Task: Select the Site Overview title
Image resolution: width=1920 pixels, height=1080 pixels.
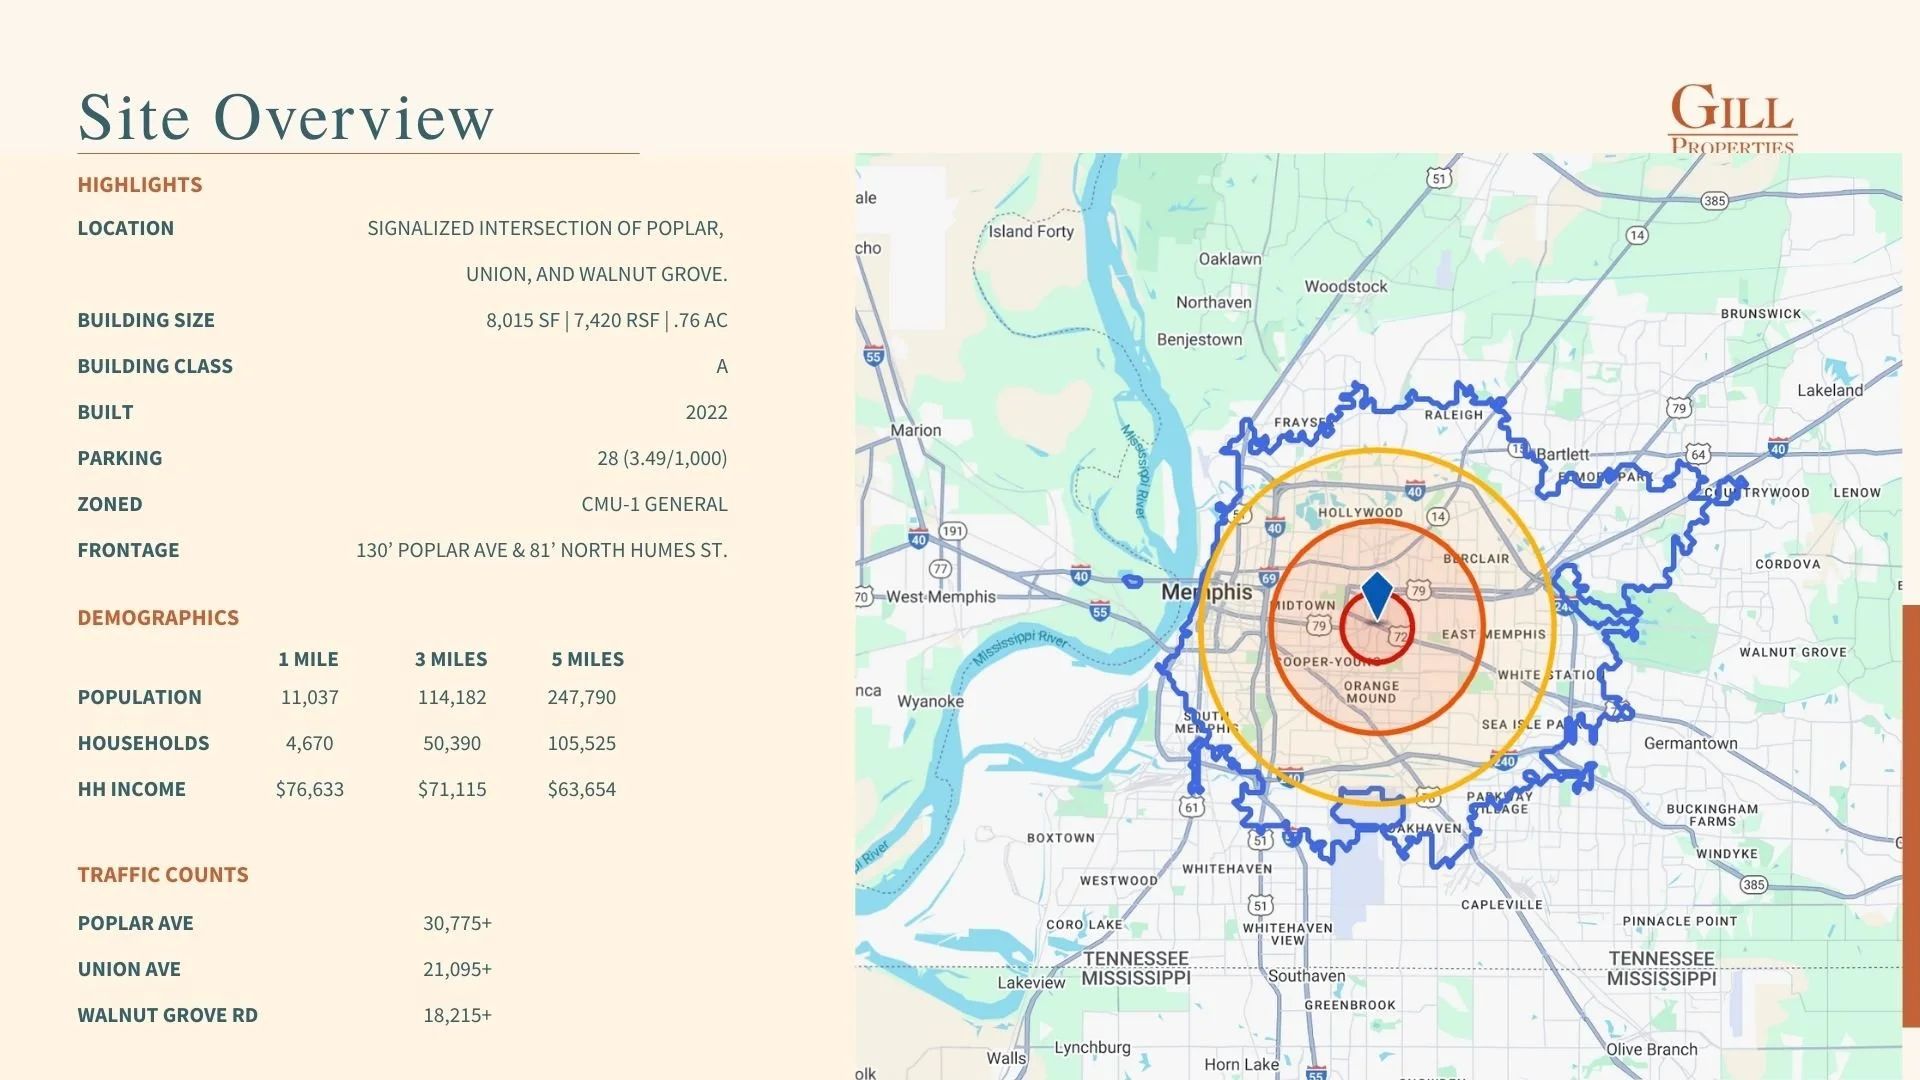Action: coord(286,118)
